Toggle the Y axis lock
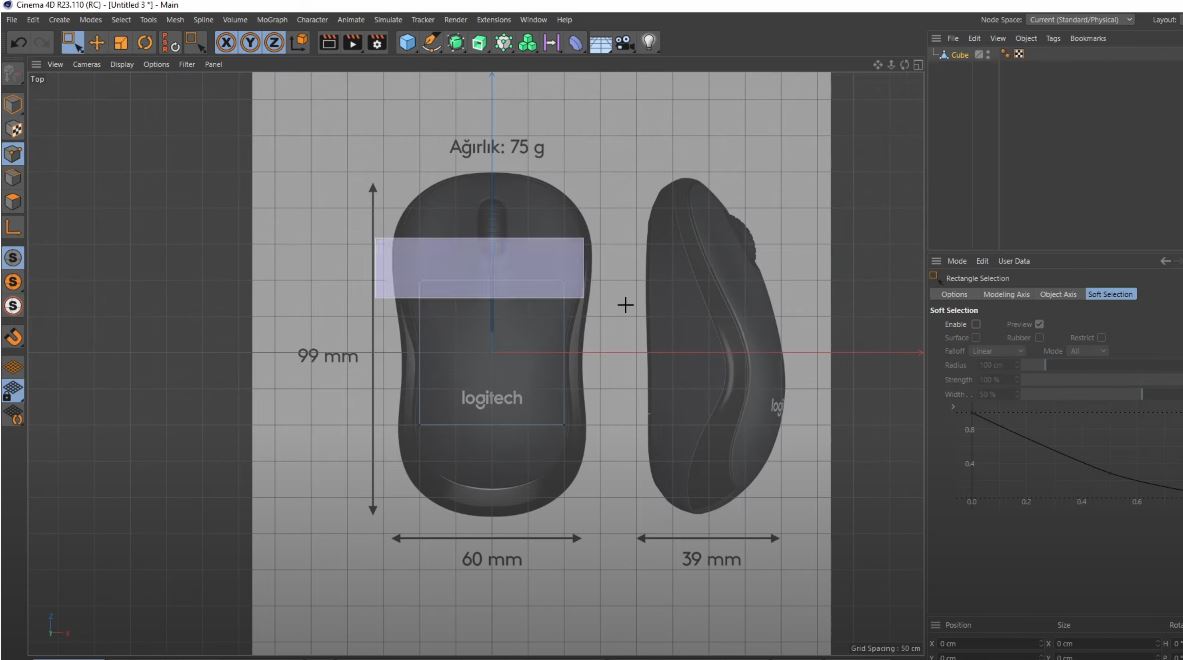 click(x=250, y=42)
